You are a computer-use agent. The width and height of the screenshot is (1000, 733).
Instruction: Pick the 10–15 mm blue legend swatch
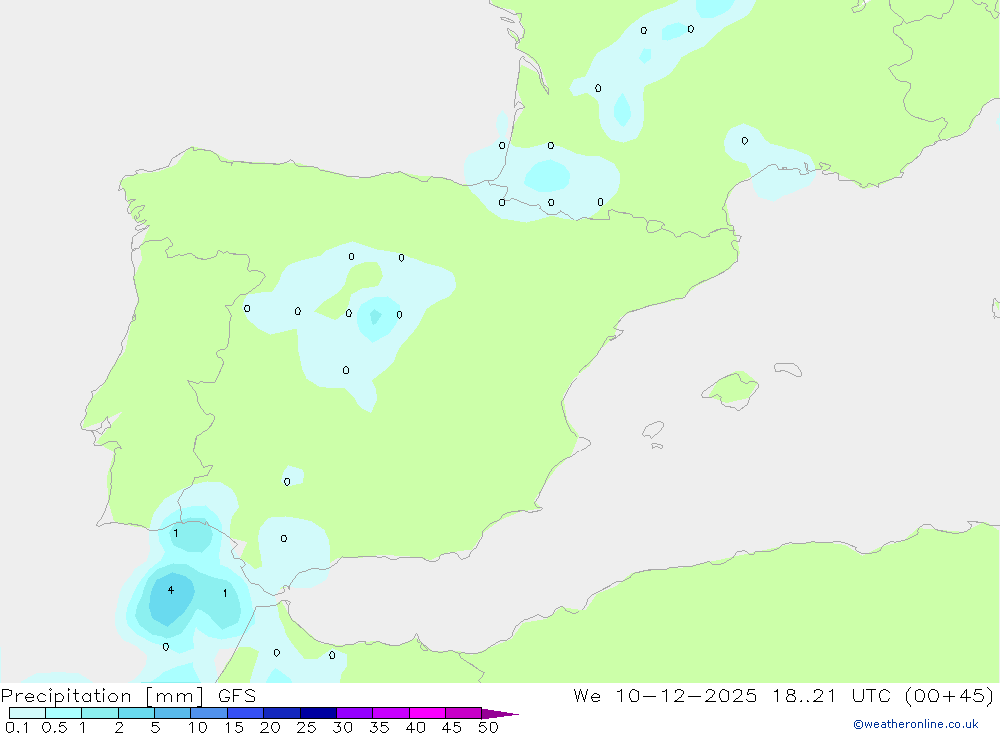(x=209, y=713)
